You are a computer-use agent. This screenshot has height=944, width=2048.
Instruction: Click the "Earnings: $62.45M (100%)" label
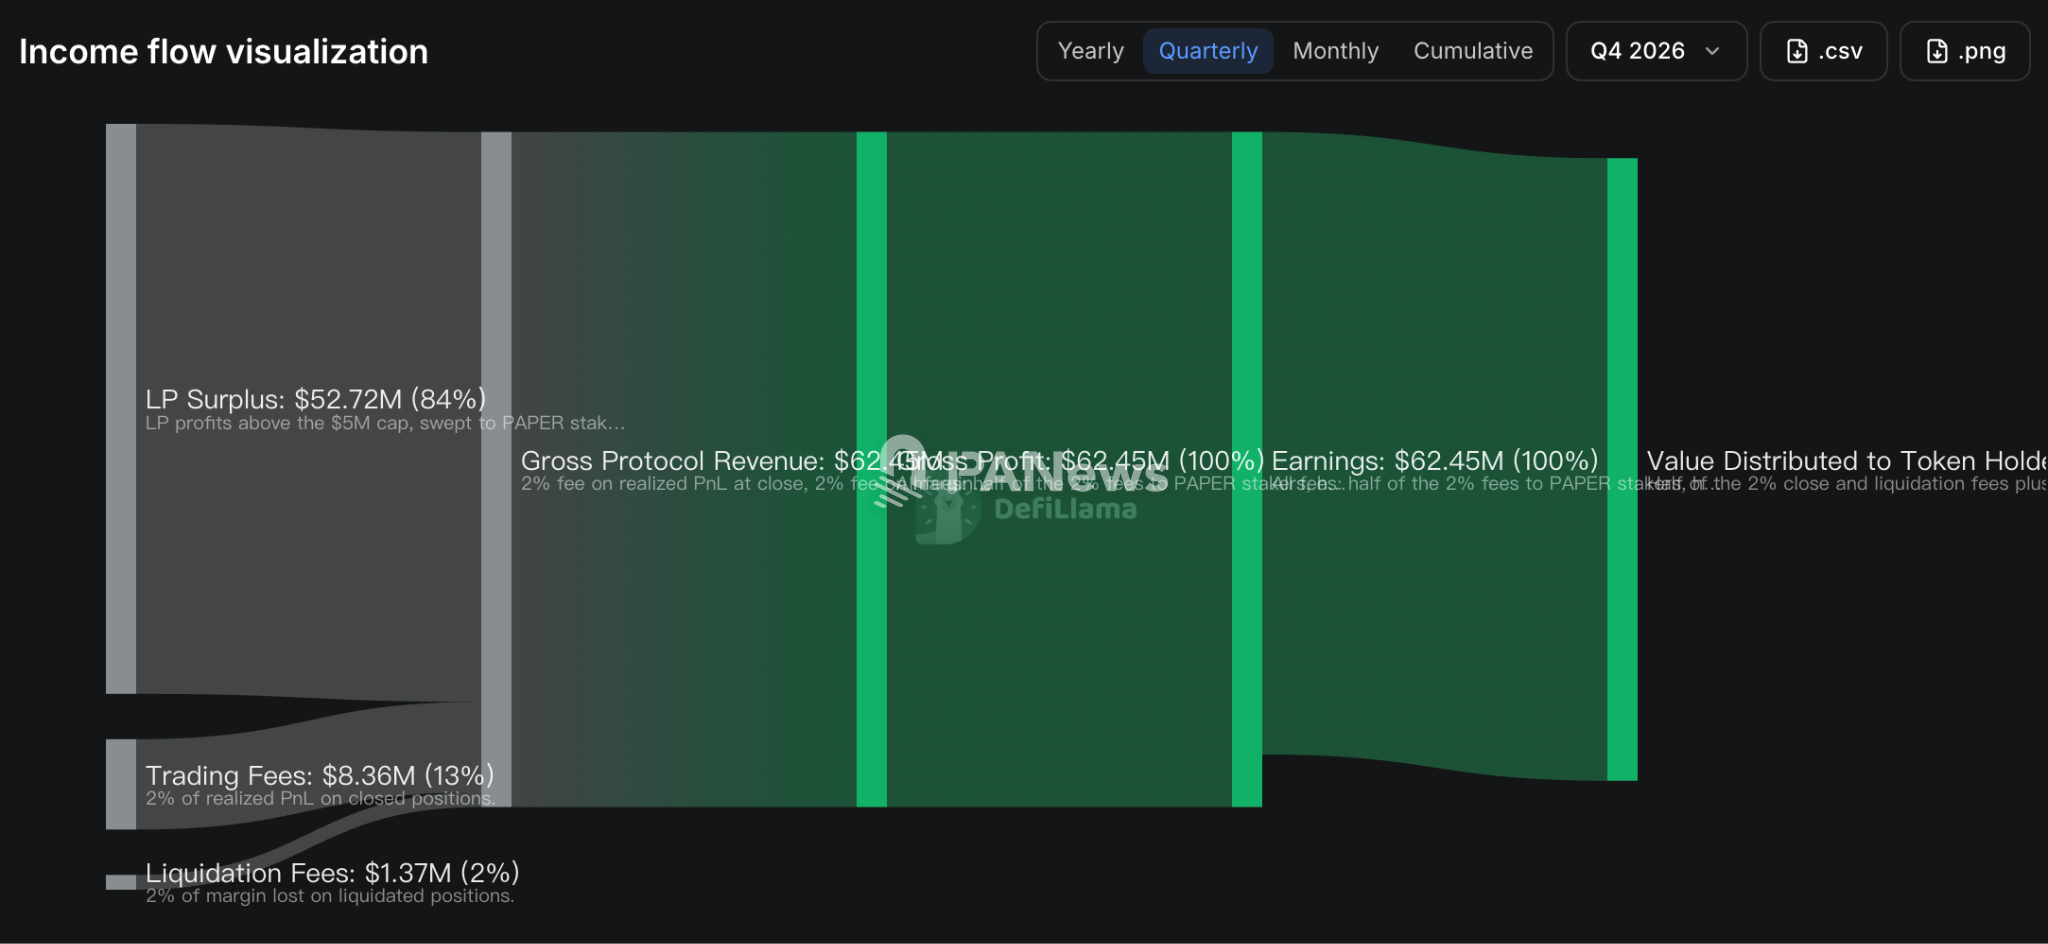[x=1435, y=460]
